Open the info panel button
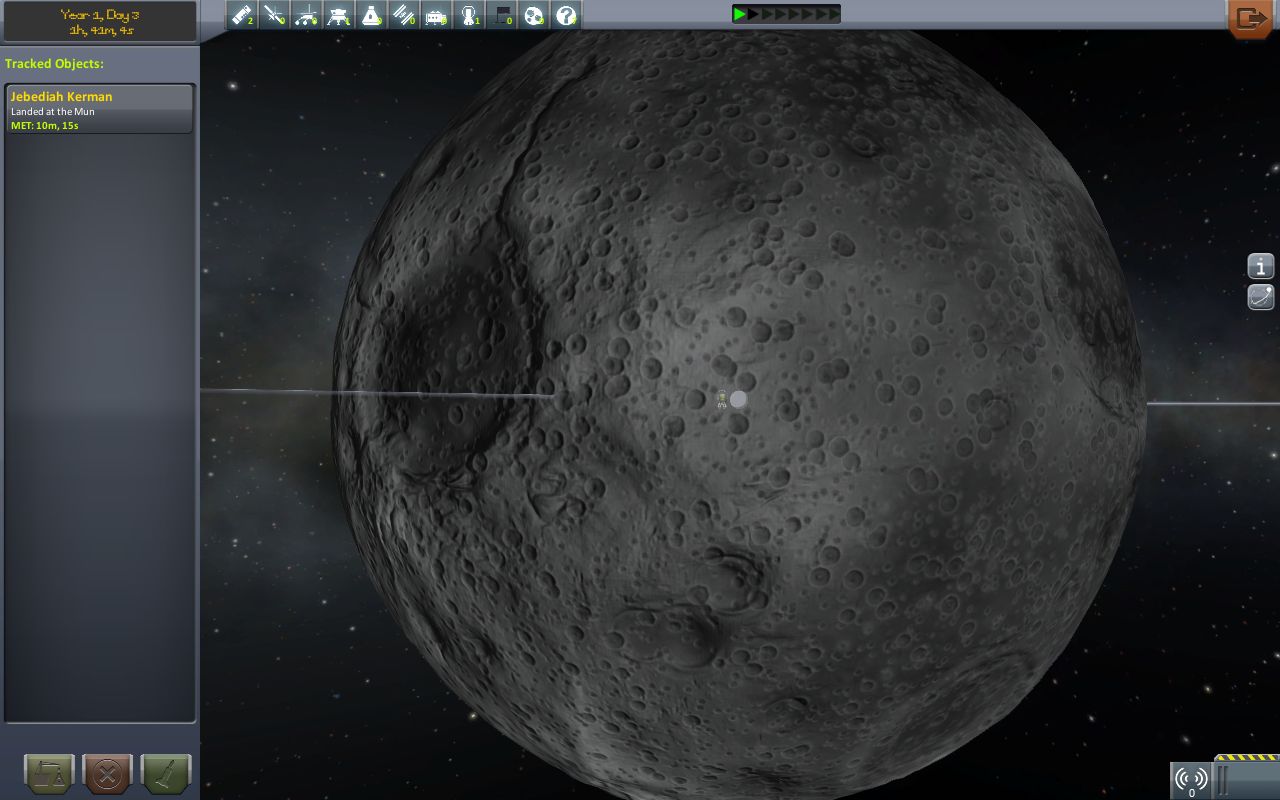 tap(1261, 266)
